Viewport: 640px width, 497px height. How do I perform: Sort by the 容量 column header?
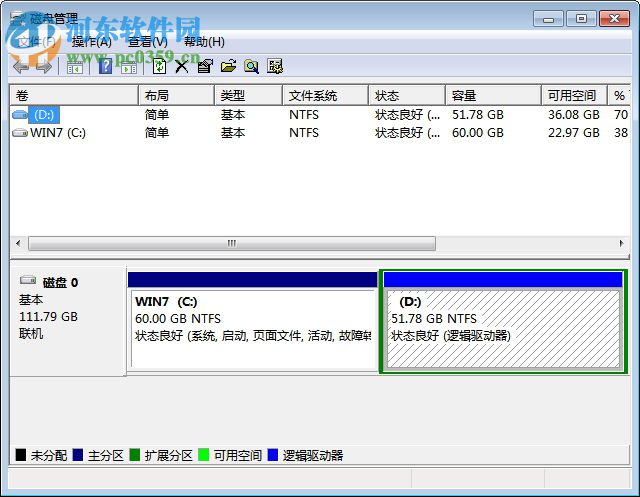493,96
